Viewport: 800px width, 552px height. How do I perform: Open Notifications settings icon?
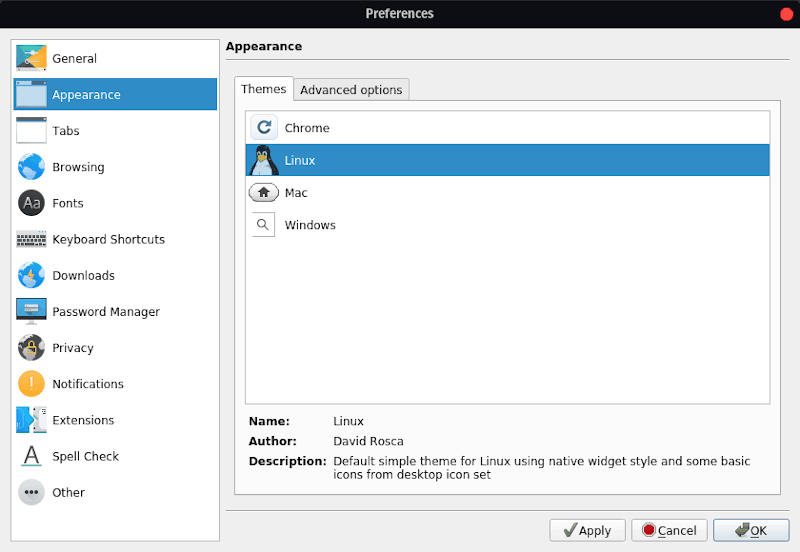pos(32,384)
